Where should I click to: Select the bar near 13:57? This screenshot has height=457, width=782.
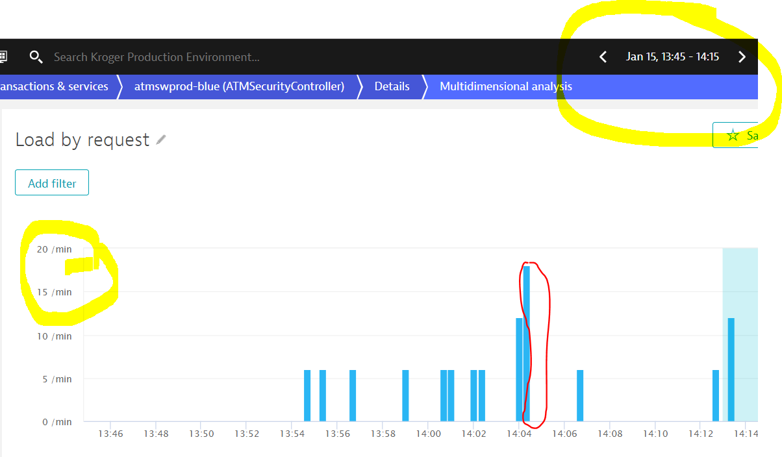point(353,395)
